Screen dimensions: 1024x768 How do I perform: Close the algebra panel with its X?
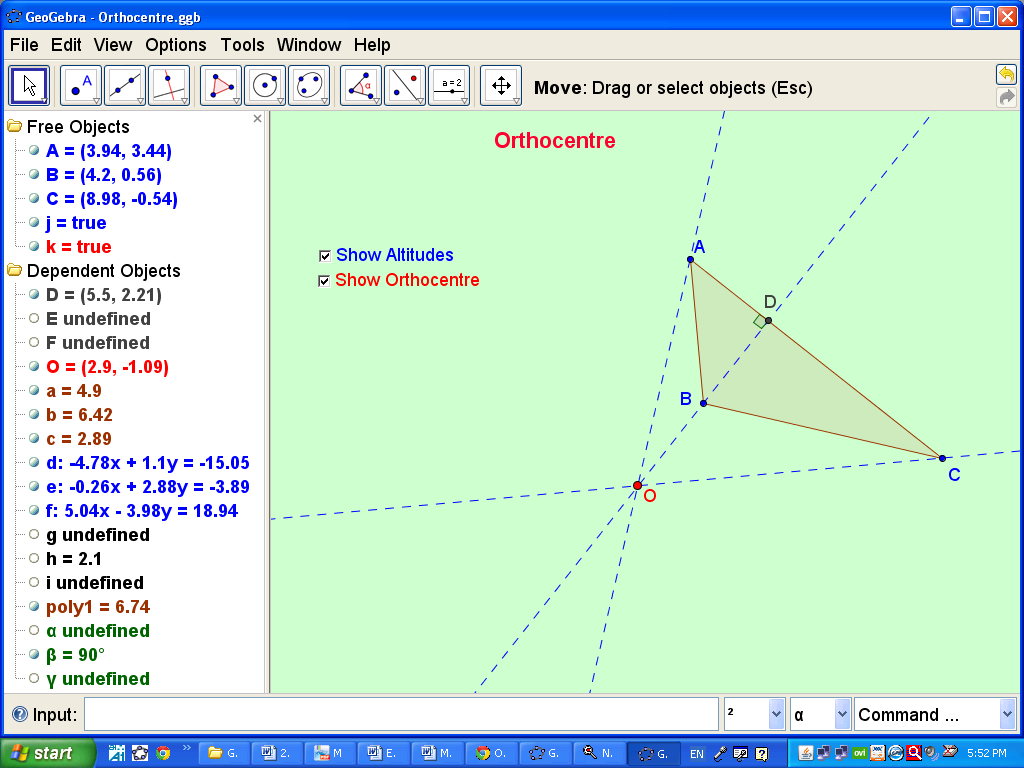(x=257, y=118)
